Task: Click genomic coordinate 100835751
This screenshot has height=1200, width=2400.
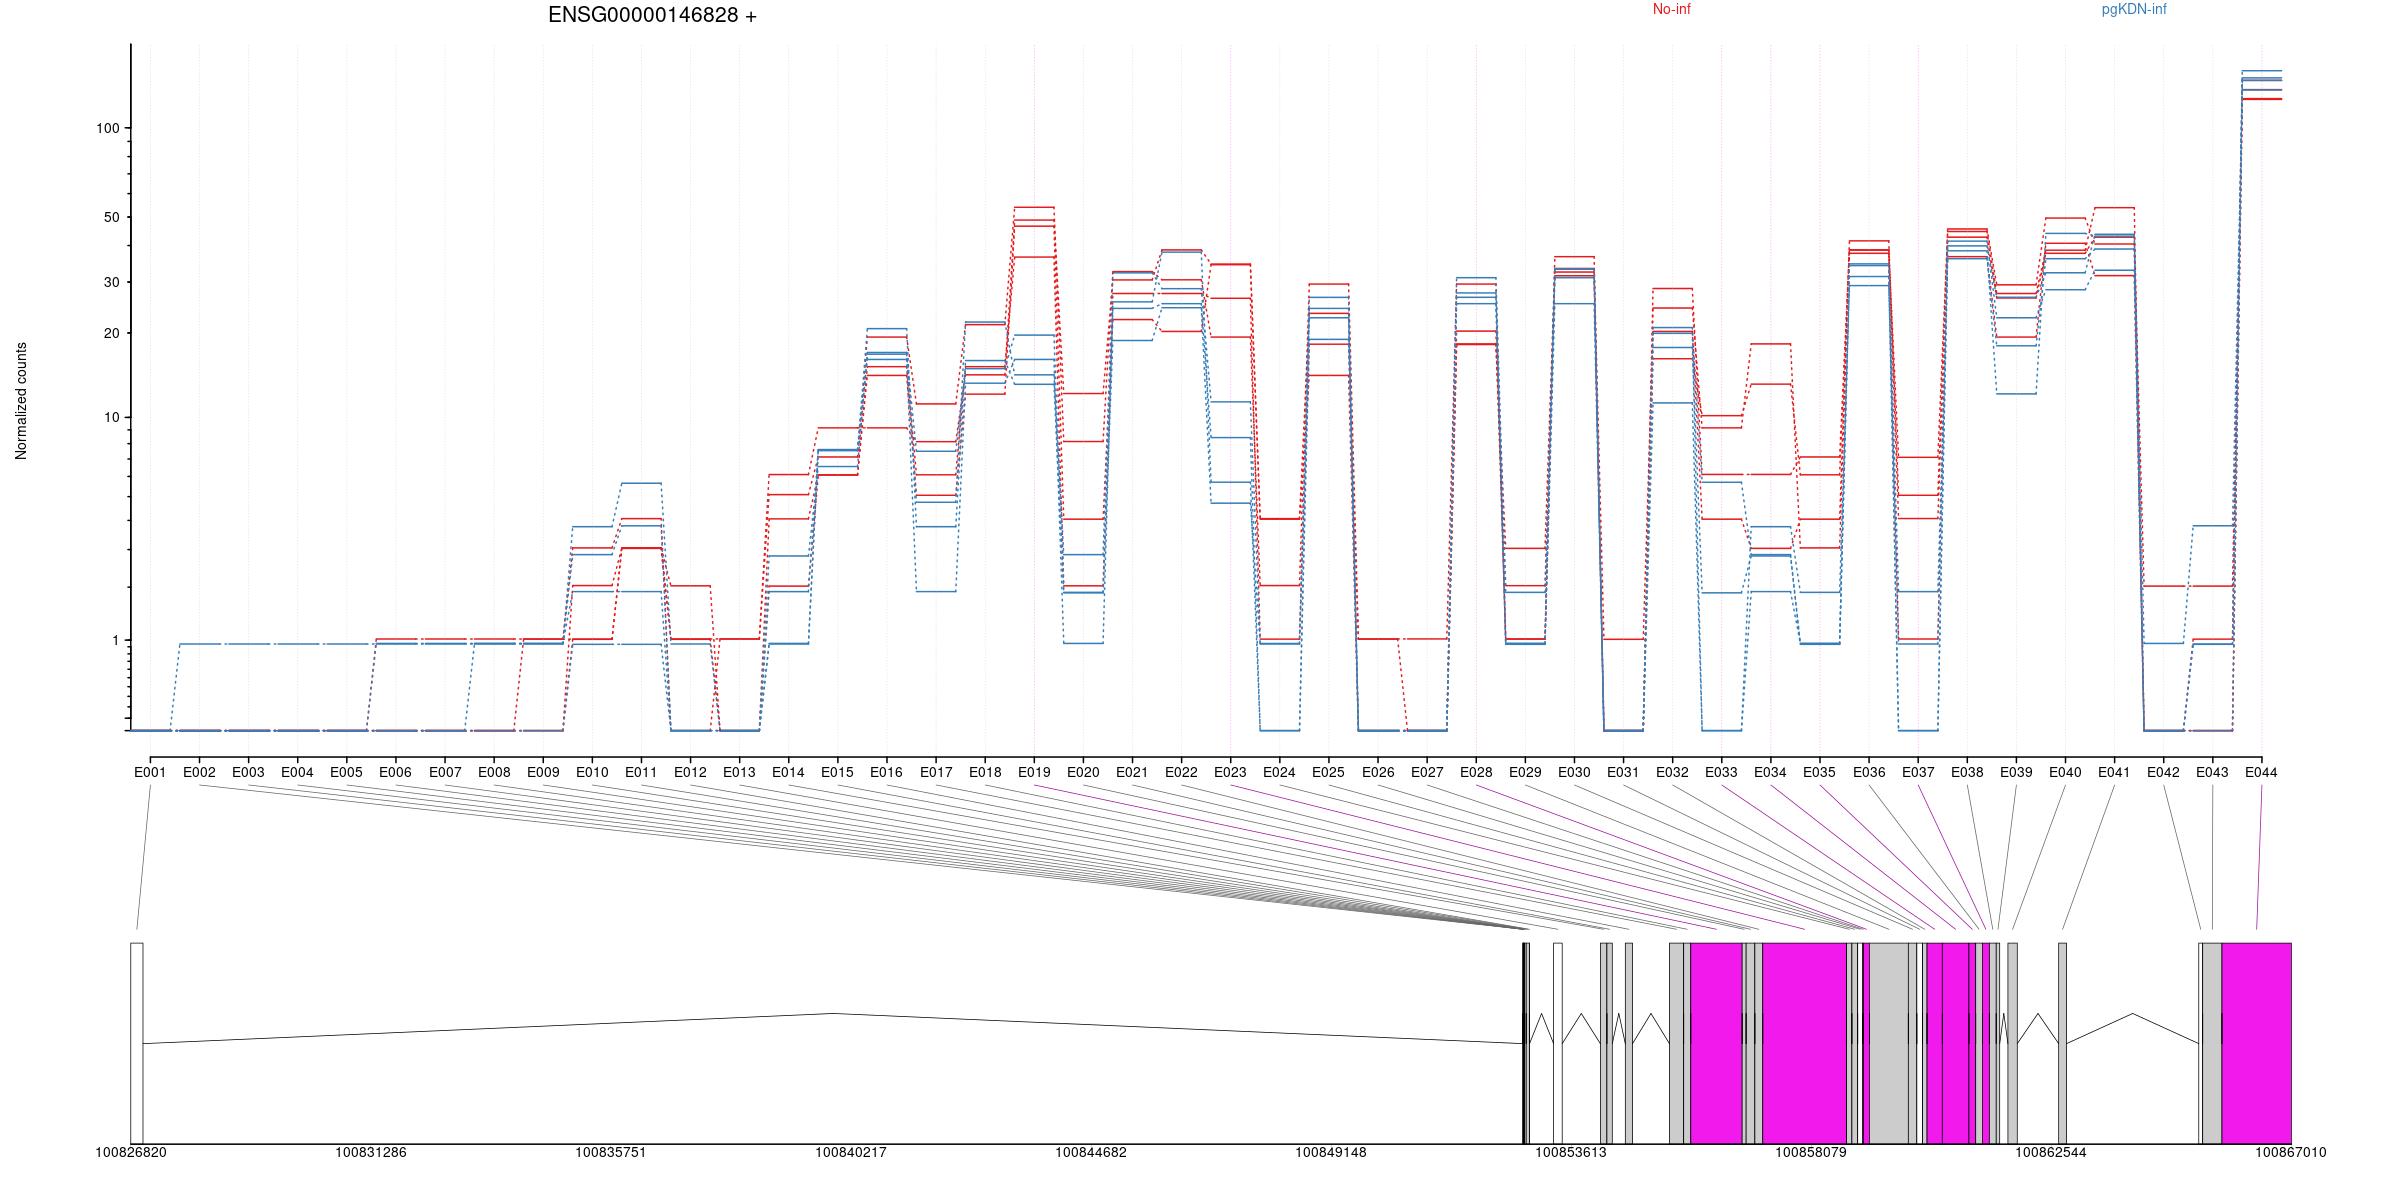Action: coord(611,1152)
